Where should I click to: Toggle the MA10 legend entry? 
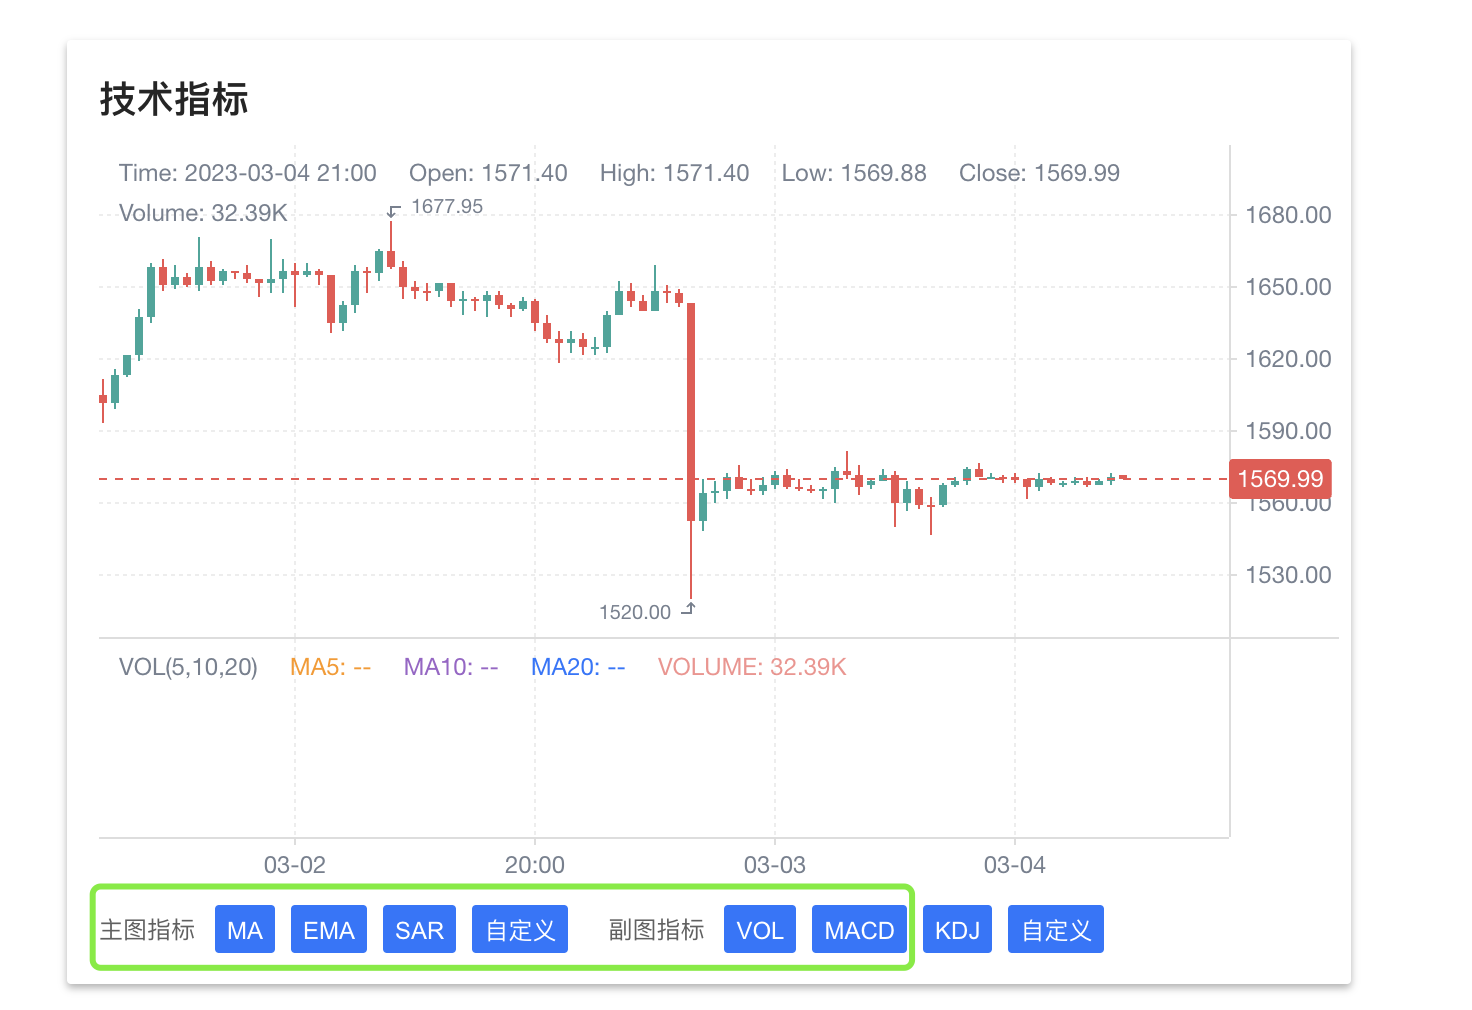(x=450, y=667)
